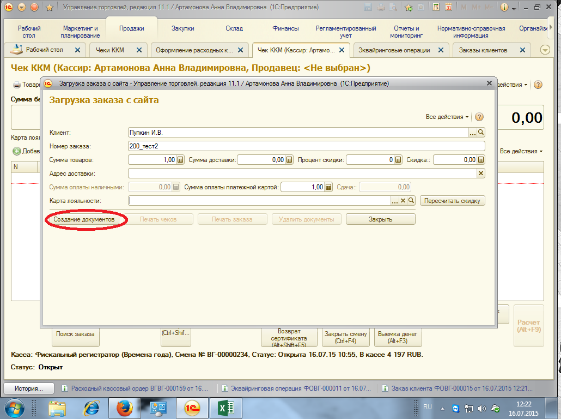Screen dimensions: 561x419
Task: Focus the Клиент input field
Action: [x=298, y=132]
